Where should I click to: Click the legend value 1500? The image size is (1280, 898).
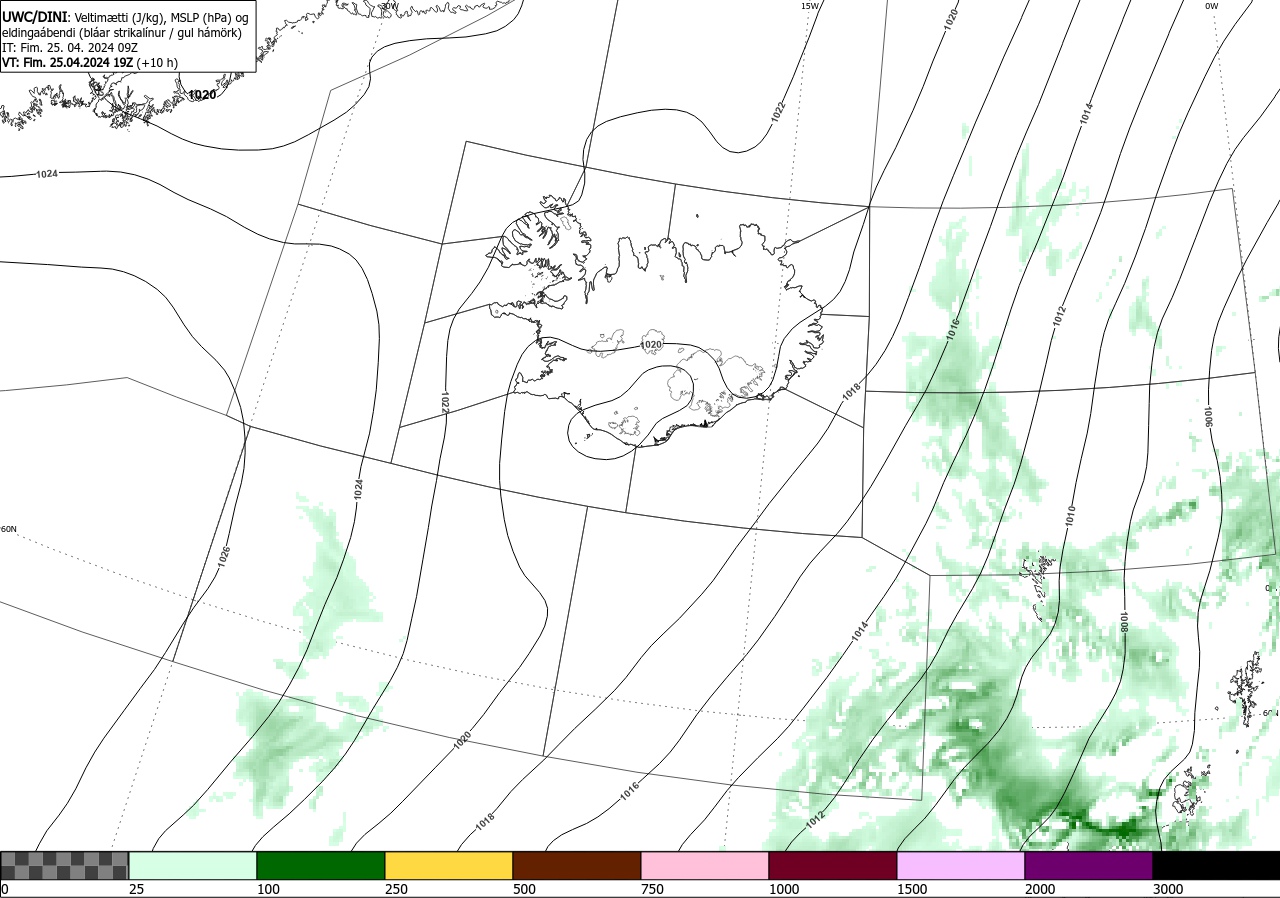[x=912, y=889]
